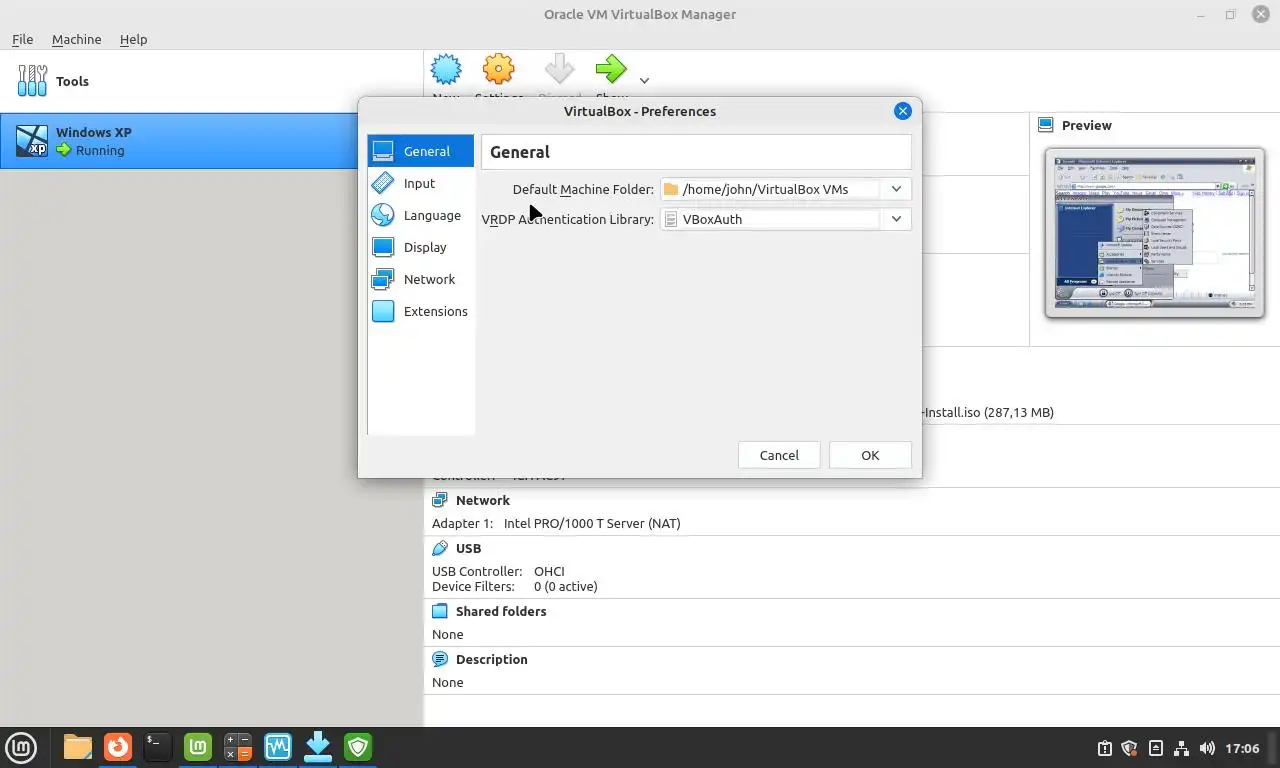Click the Shared folders icon in details
Image resolution: width=1280 pixels, height=768 pixels.
tap(440, 611)
